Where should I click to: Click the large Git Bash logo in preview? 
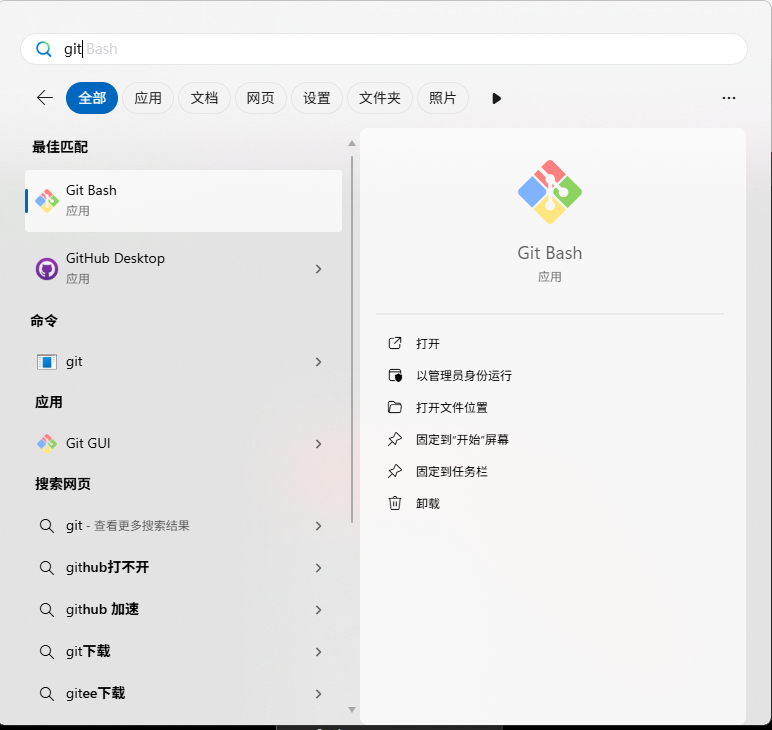549,192
